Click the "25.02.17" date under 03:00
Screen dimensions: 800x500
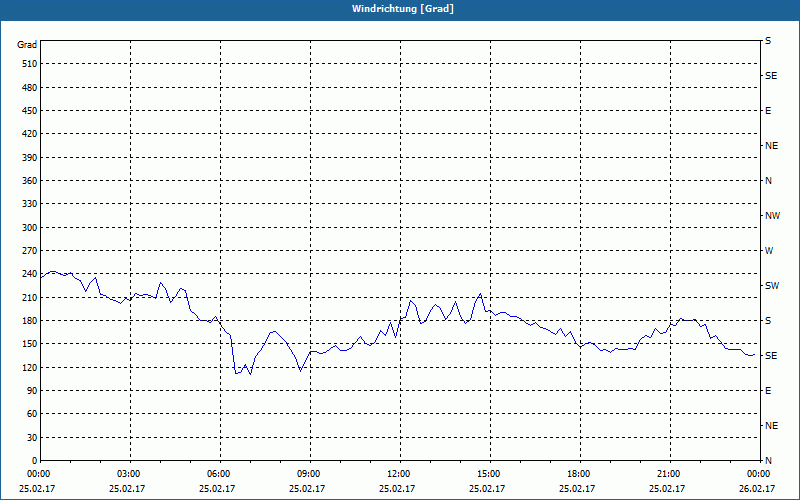point(127,489)
